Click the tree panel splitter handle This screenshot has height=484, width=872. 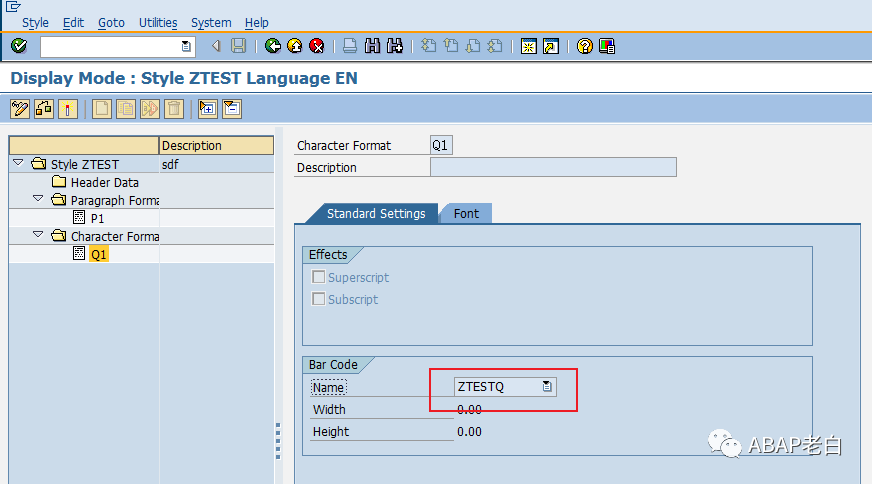tap(278, 441)
